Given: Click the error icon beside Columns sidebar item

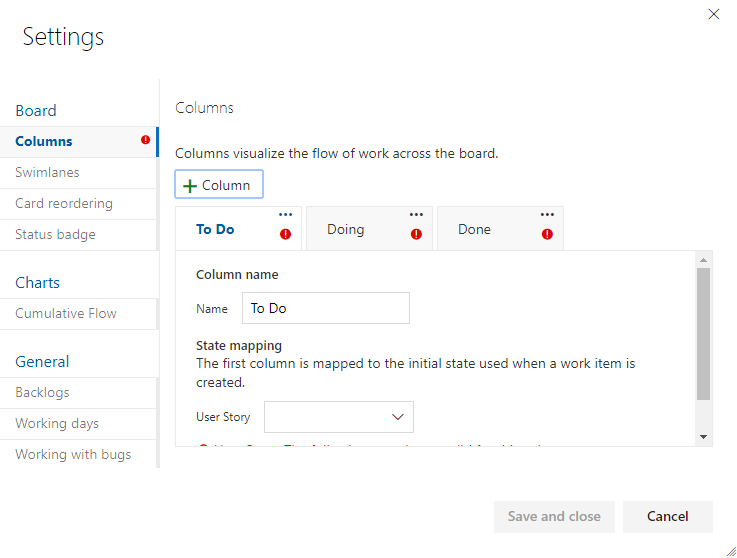Looking at the screenshot, I should coord(145,140).
